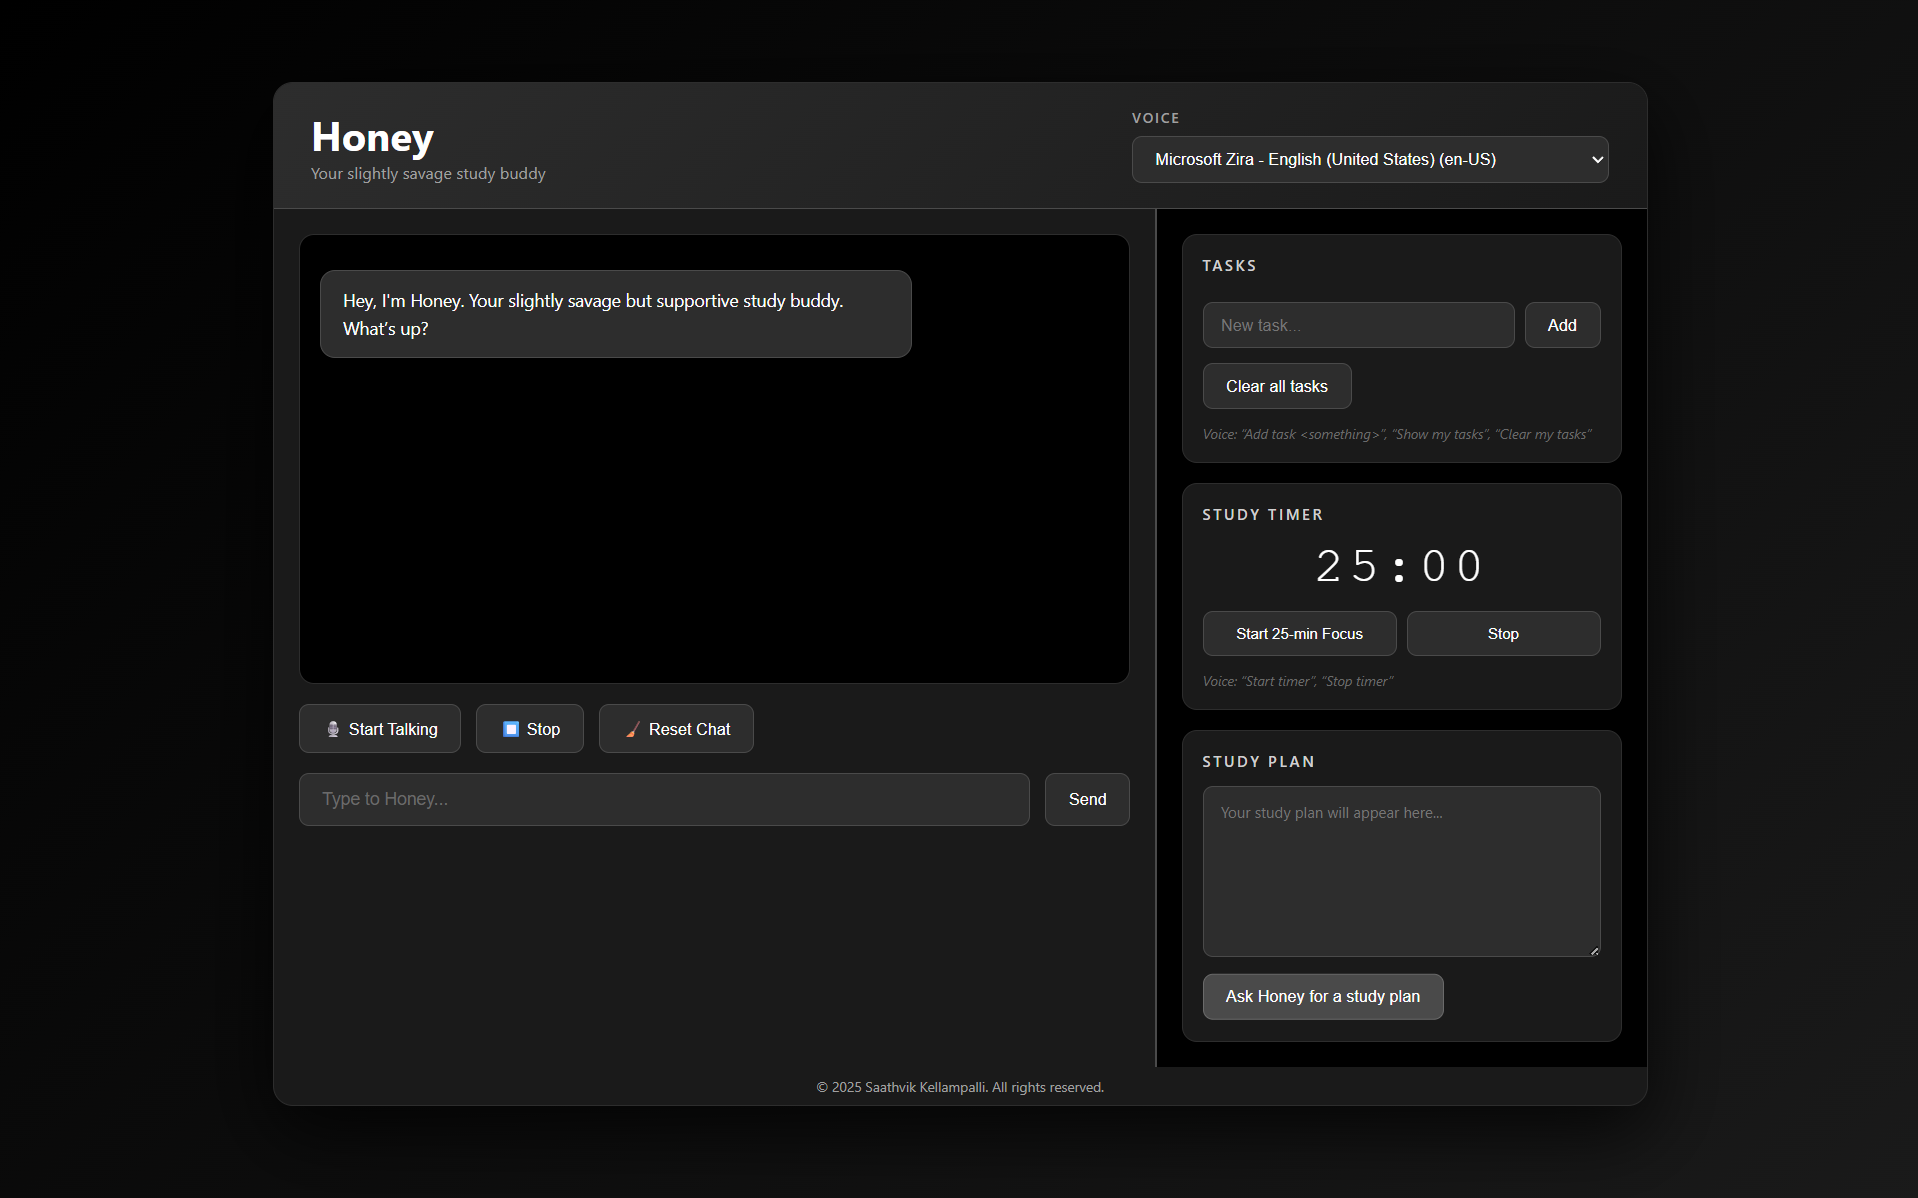Open the Microsoft Zira voice dropdown
The width and height of the screenshot is (1918, 1198).
tap(1369, 160)
